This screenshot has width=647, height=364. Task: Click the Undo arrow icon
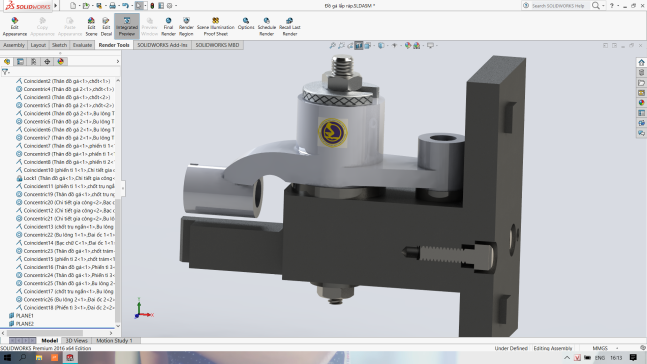(x=125, y=6)
